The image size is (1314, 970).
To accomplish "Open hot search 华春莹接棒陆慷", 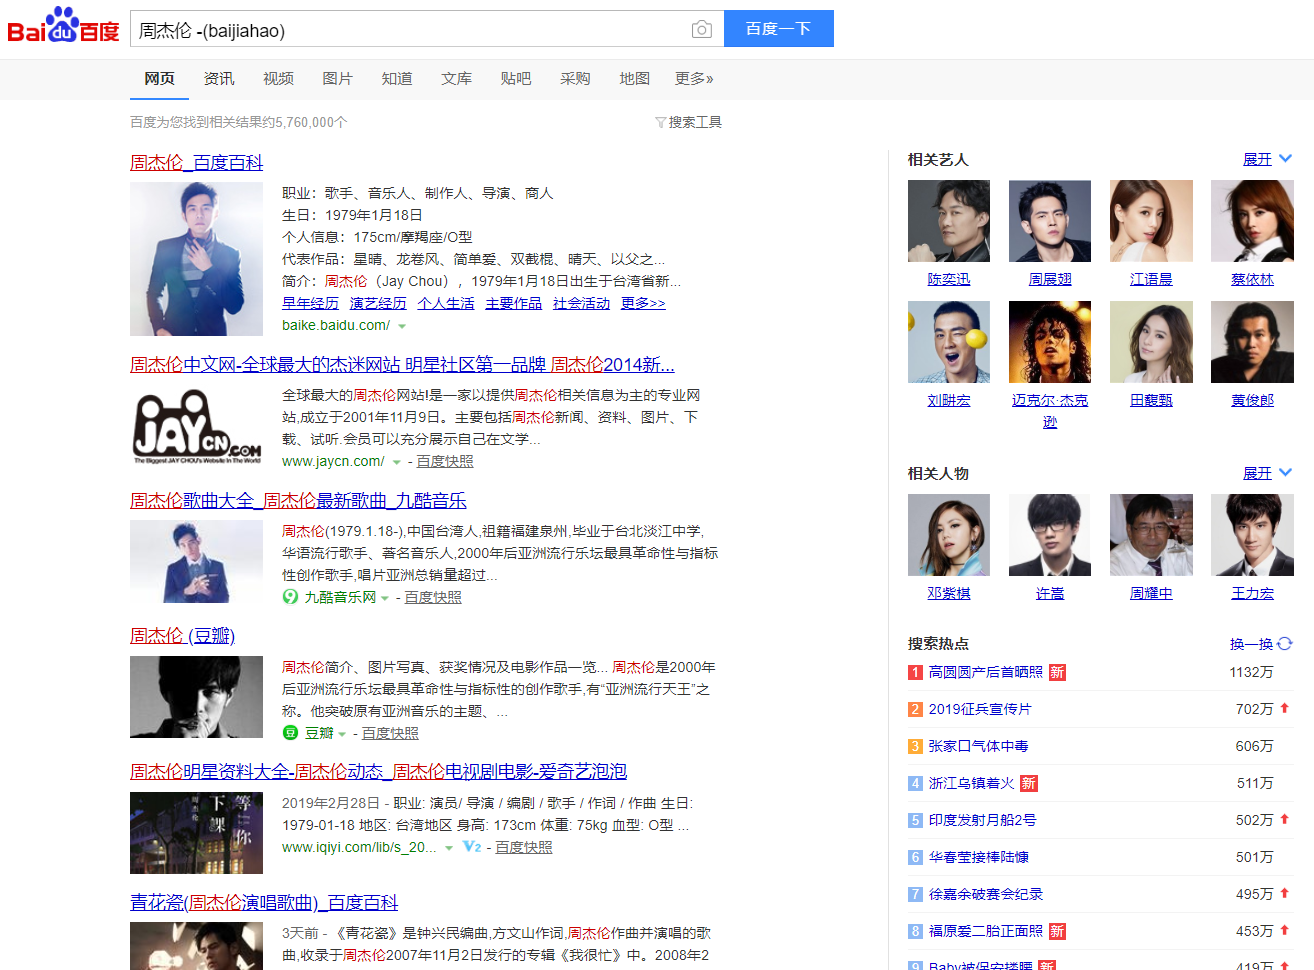I will tap(979, 857).
